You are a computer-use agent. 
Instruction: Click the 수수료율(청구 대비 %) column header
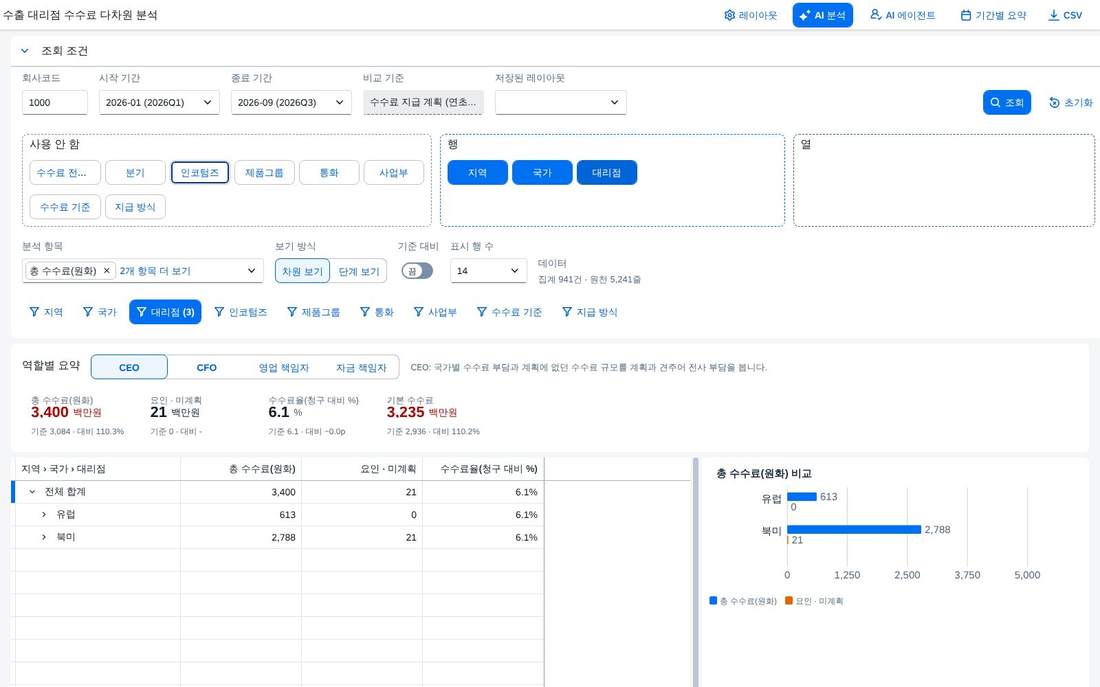coord(483,469)
